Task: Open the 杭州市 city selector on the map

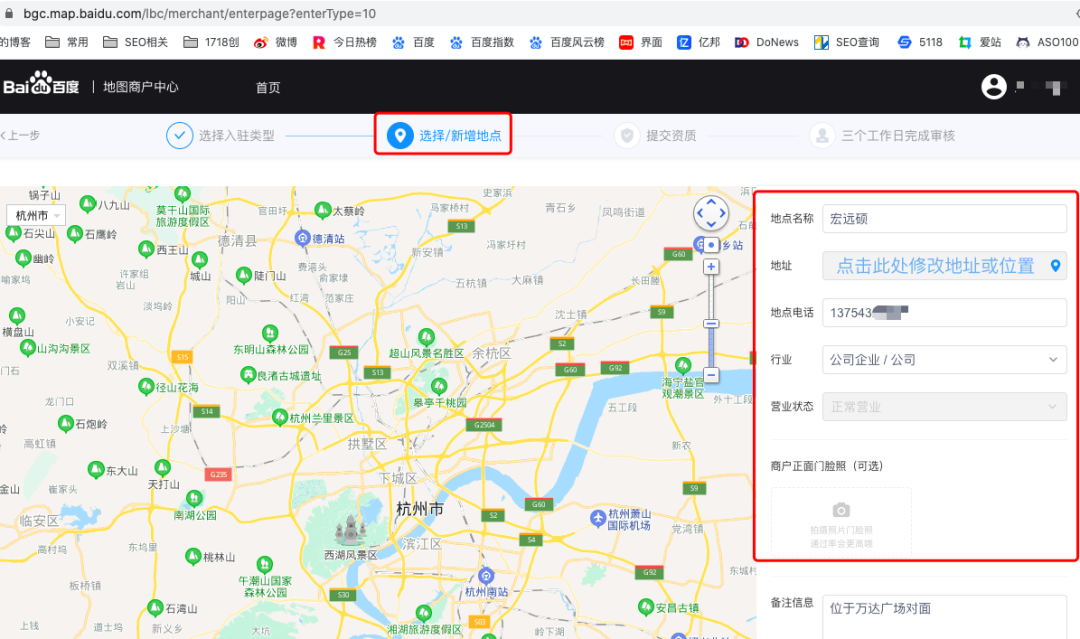Action: point(34,214)
